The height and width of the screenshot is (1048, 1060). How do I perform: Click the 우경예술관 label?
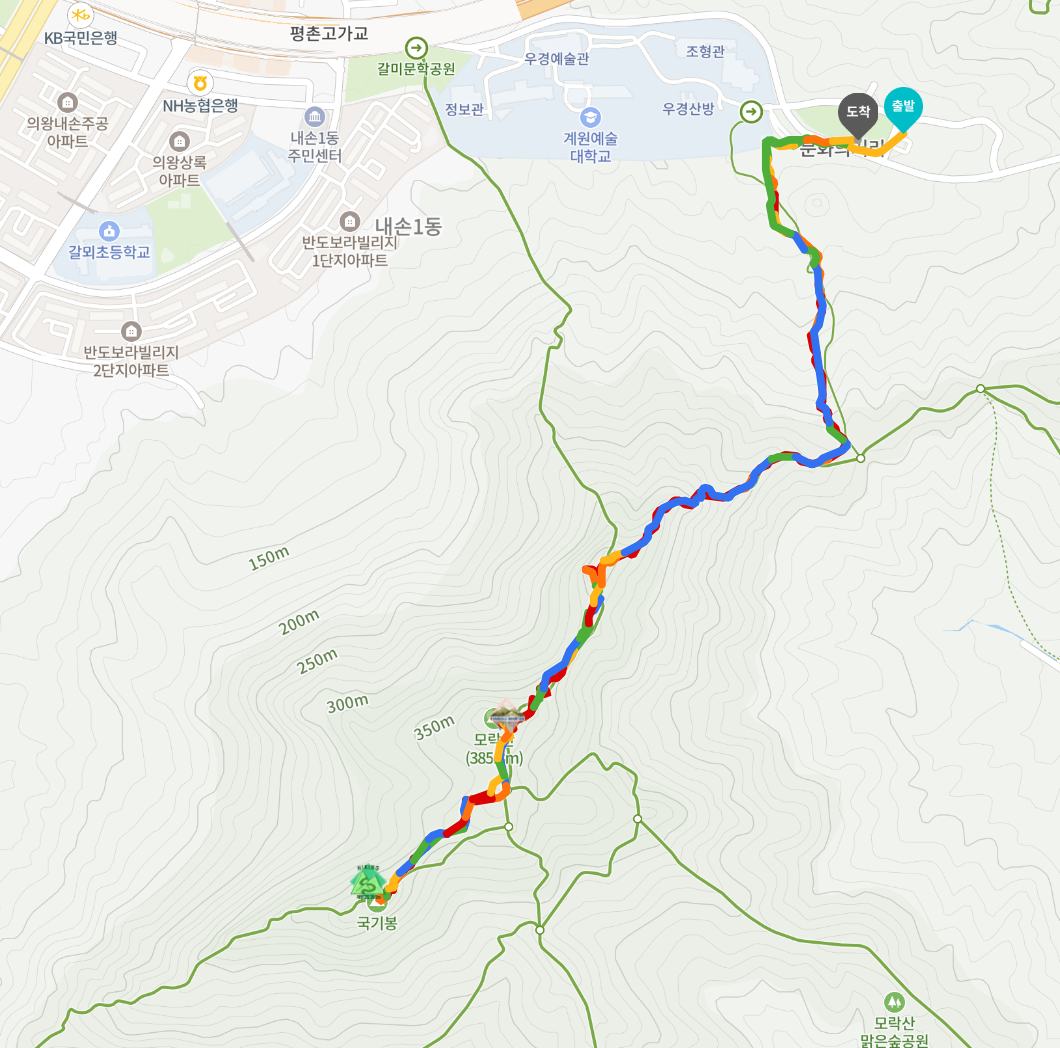[x=556, y=59]
